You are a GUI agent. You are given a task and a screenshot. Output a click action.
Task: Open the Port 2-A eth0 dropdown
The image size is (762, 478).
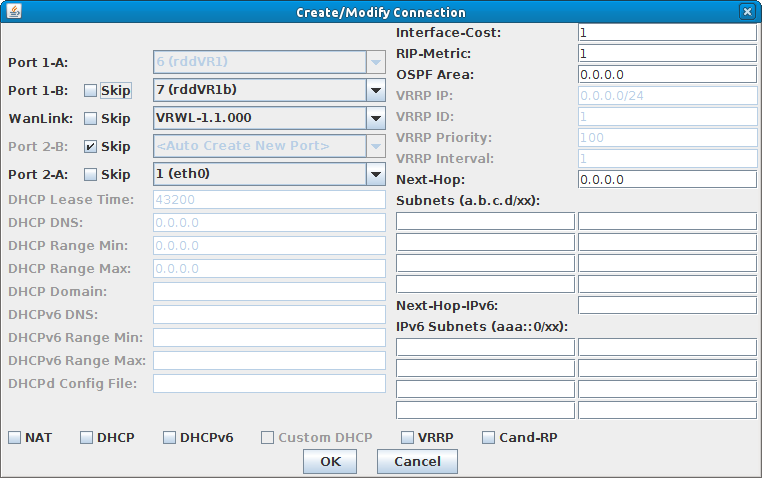point(376,174)
